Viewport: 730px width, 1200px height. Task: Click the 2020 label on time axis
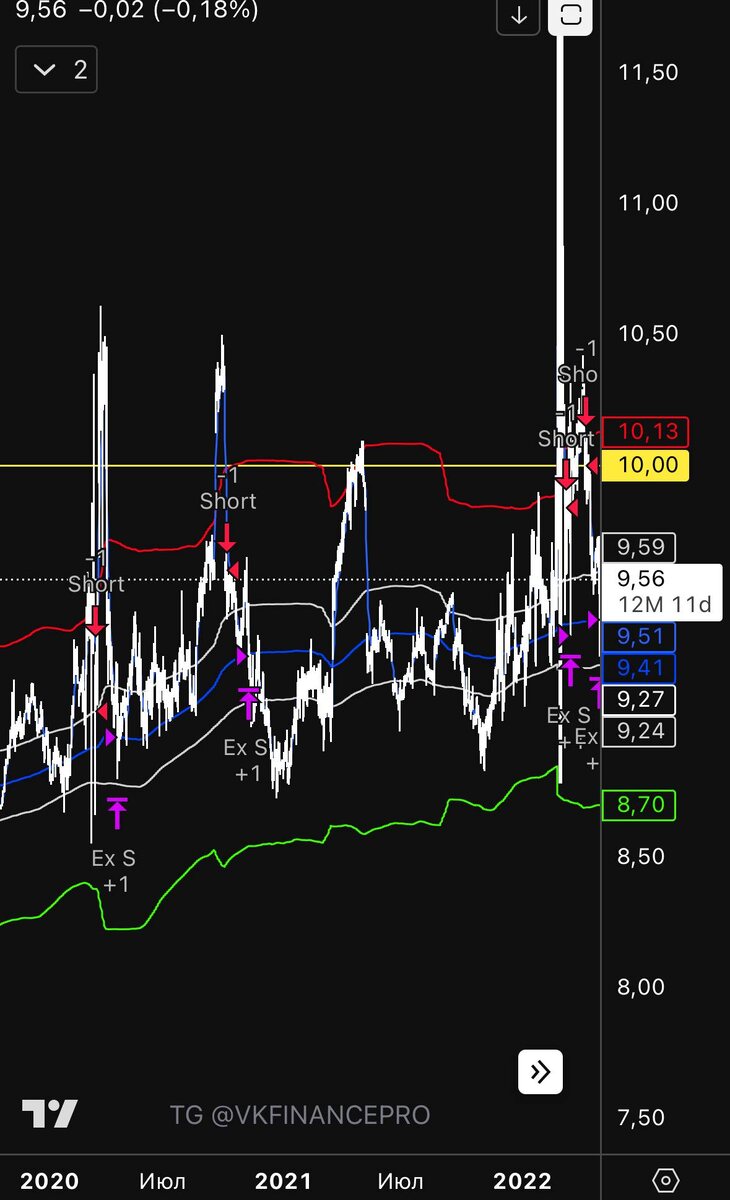pyautogui.click(x=49, y=1182)
